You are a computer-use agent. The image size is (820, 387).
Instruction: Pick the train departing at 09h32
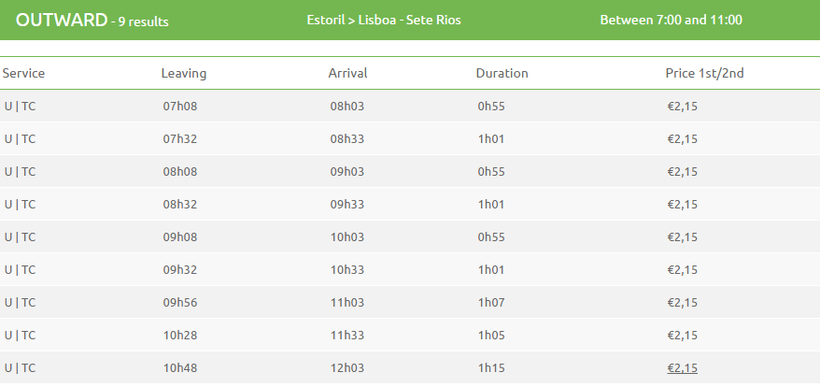click(410, 270)
